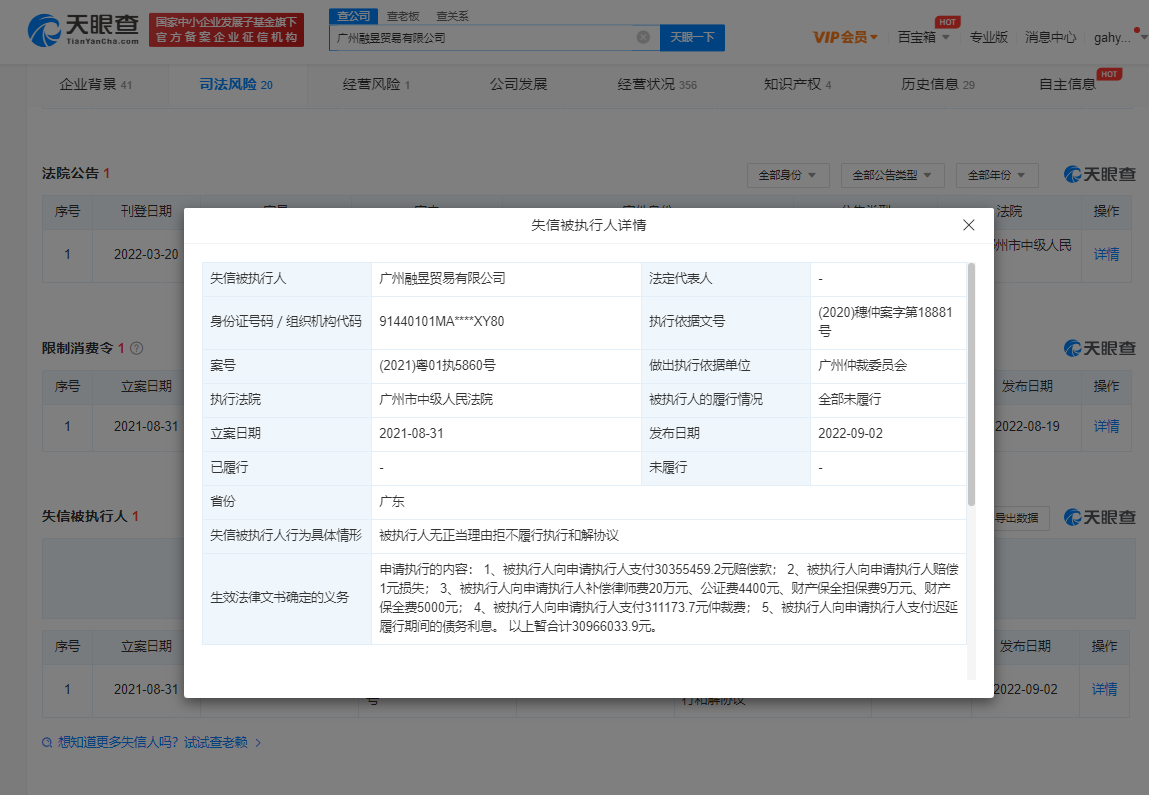This screenshot has height=795, width=1149.
Task: Click the 广东 province value in dialog
Action: click(392, 502)
